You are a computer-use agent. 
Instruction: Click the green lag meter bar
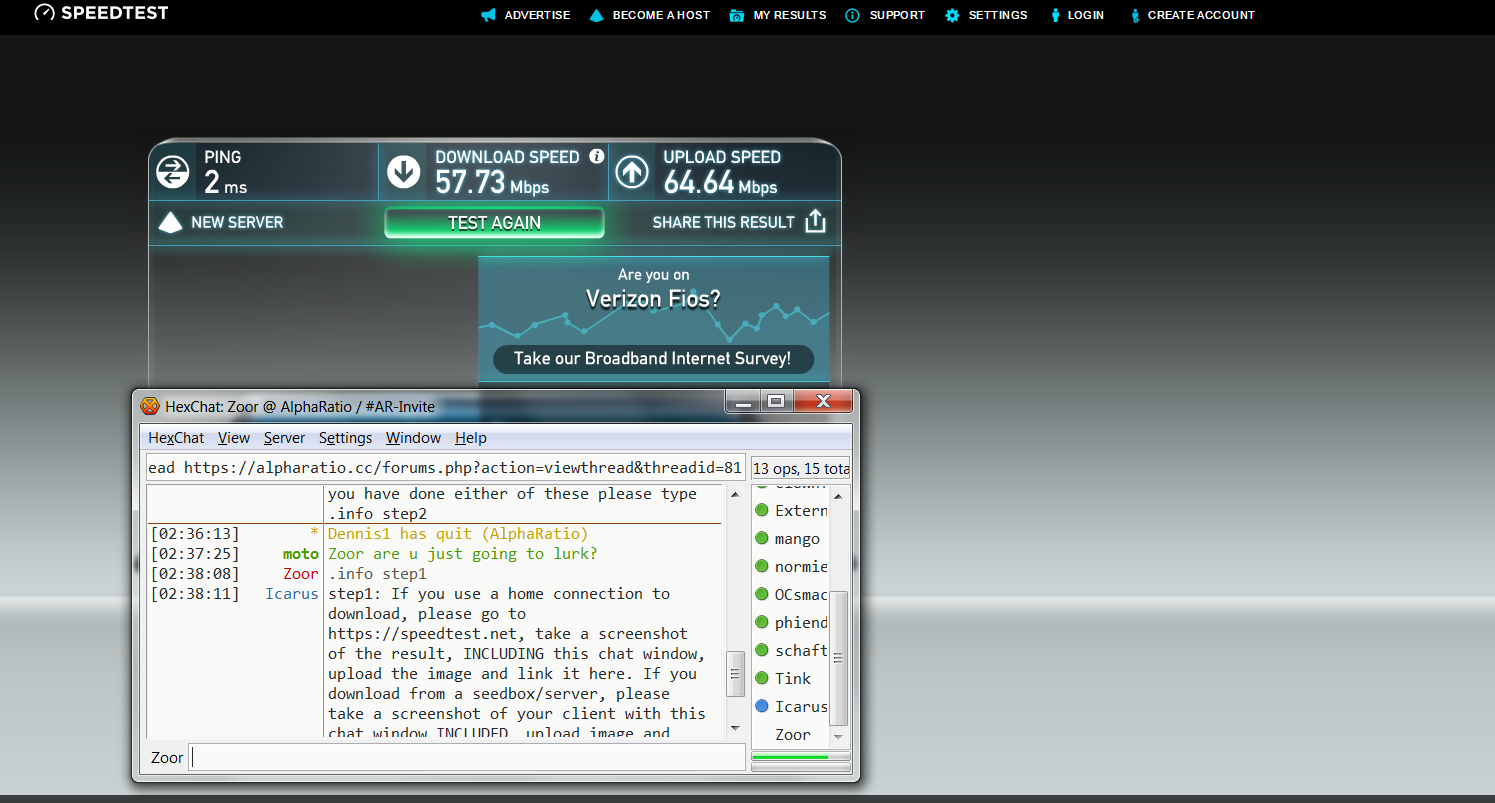(x=800, y=757)
